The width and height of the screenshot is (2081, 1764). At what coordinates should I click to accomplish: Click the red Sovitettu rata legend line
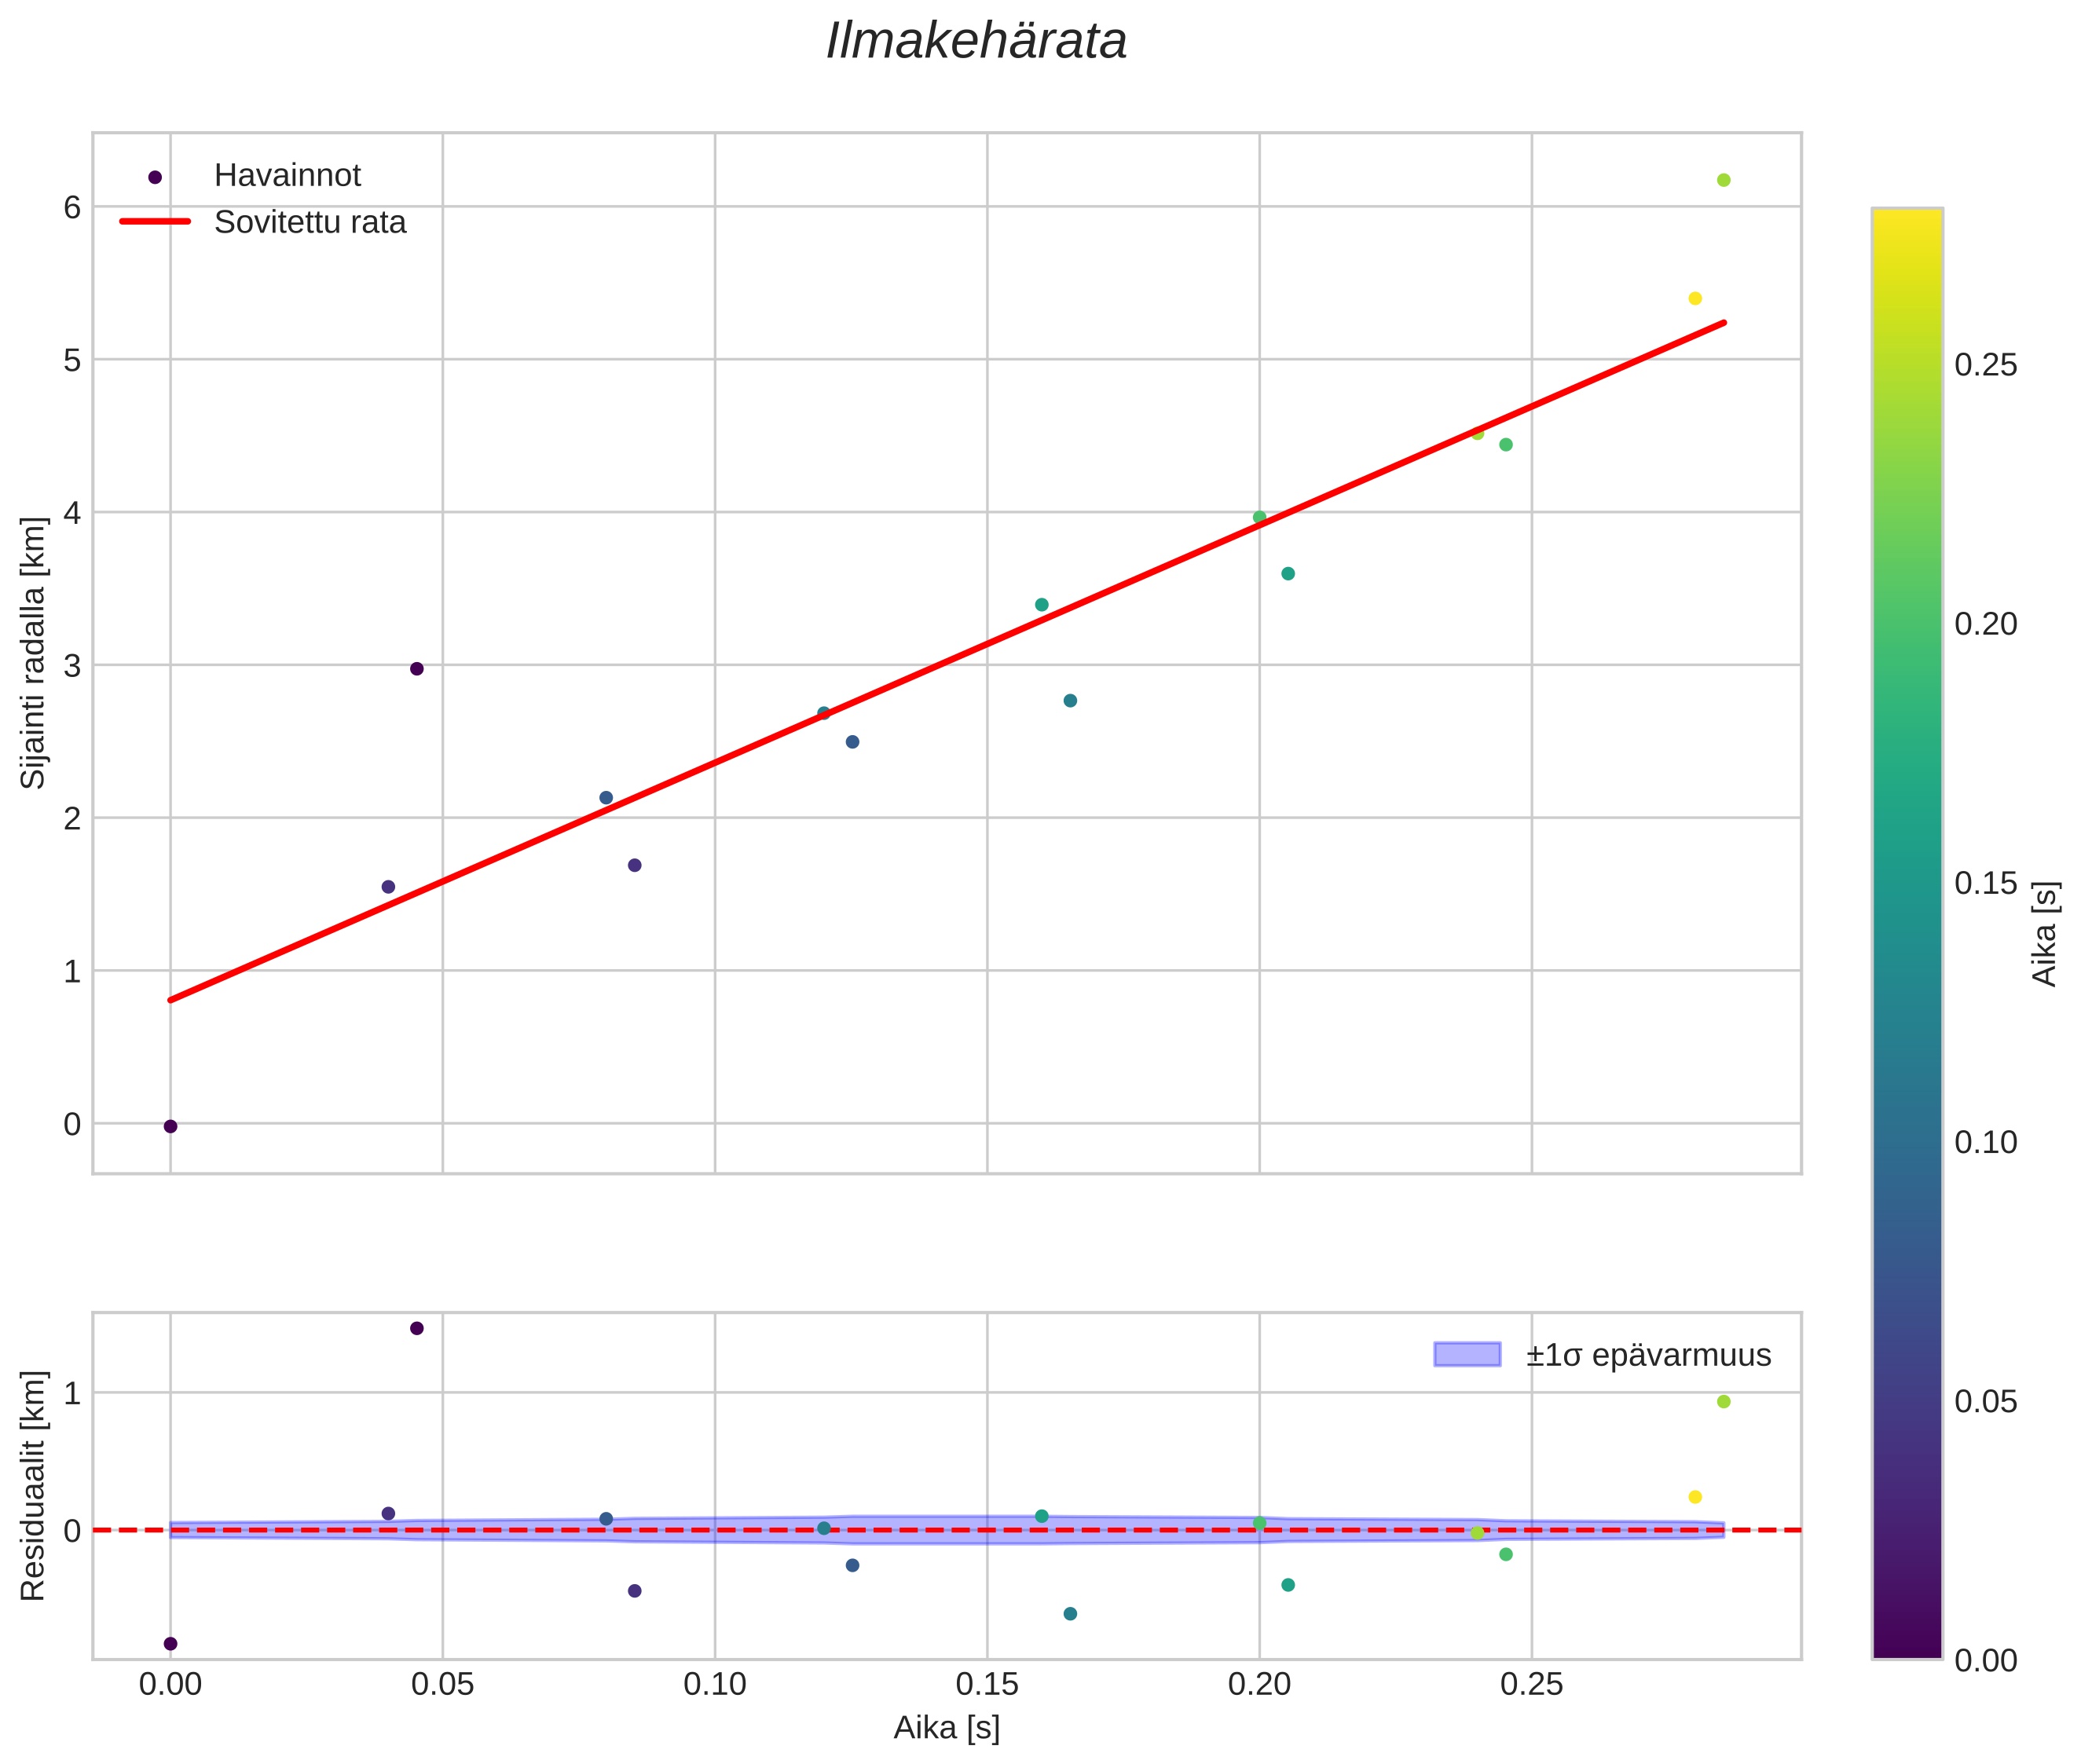(154, 222)
